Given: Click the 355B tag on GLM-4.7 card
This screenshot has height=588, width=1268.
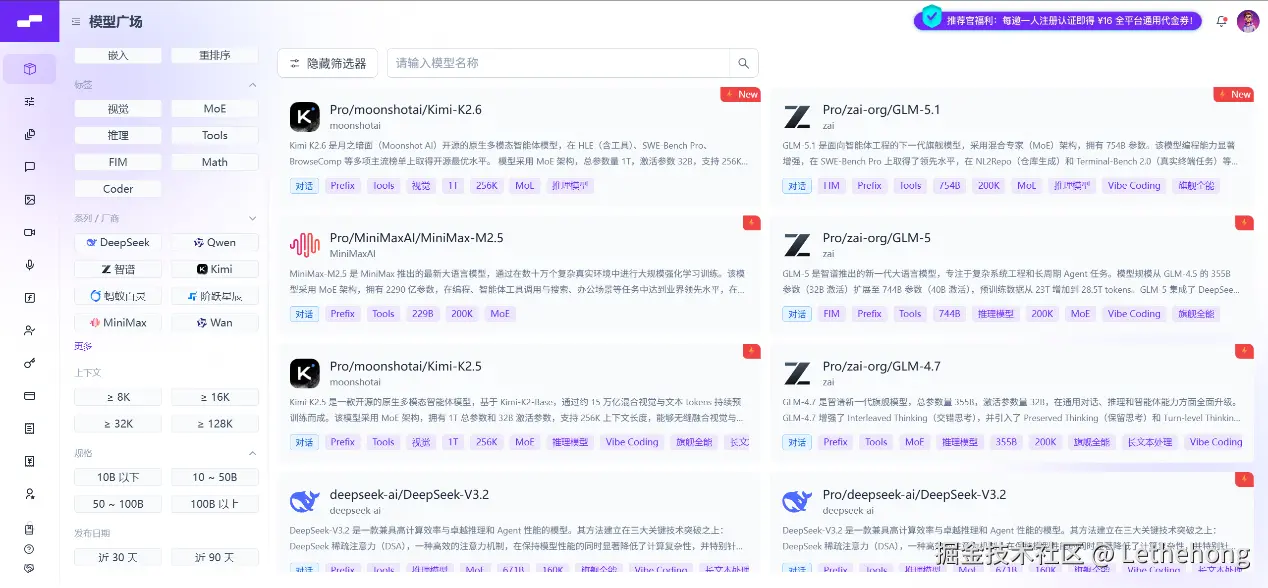Looking at the screenshot, I should click(x=1006, y=442).
